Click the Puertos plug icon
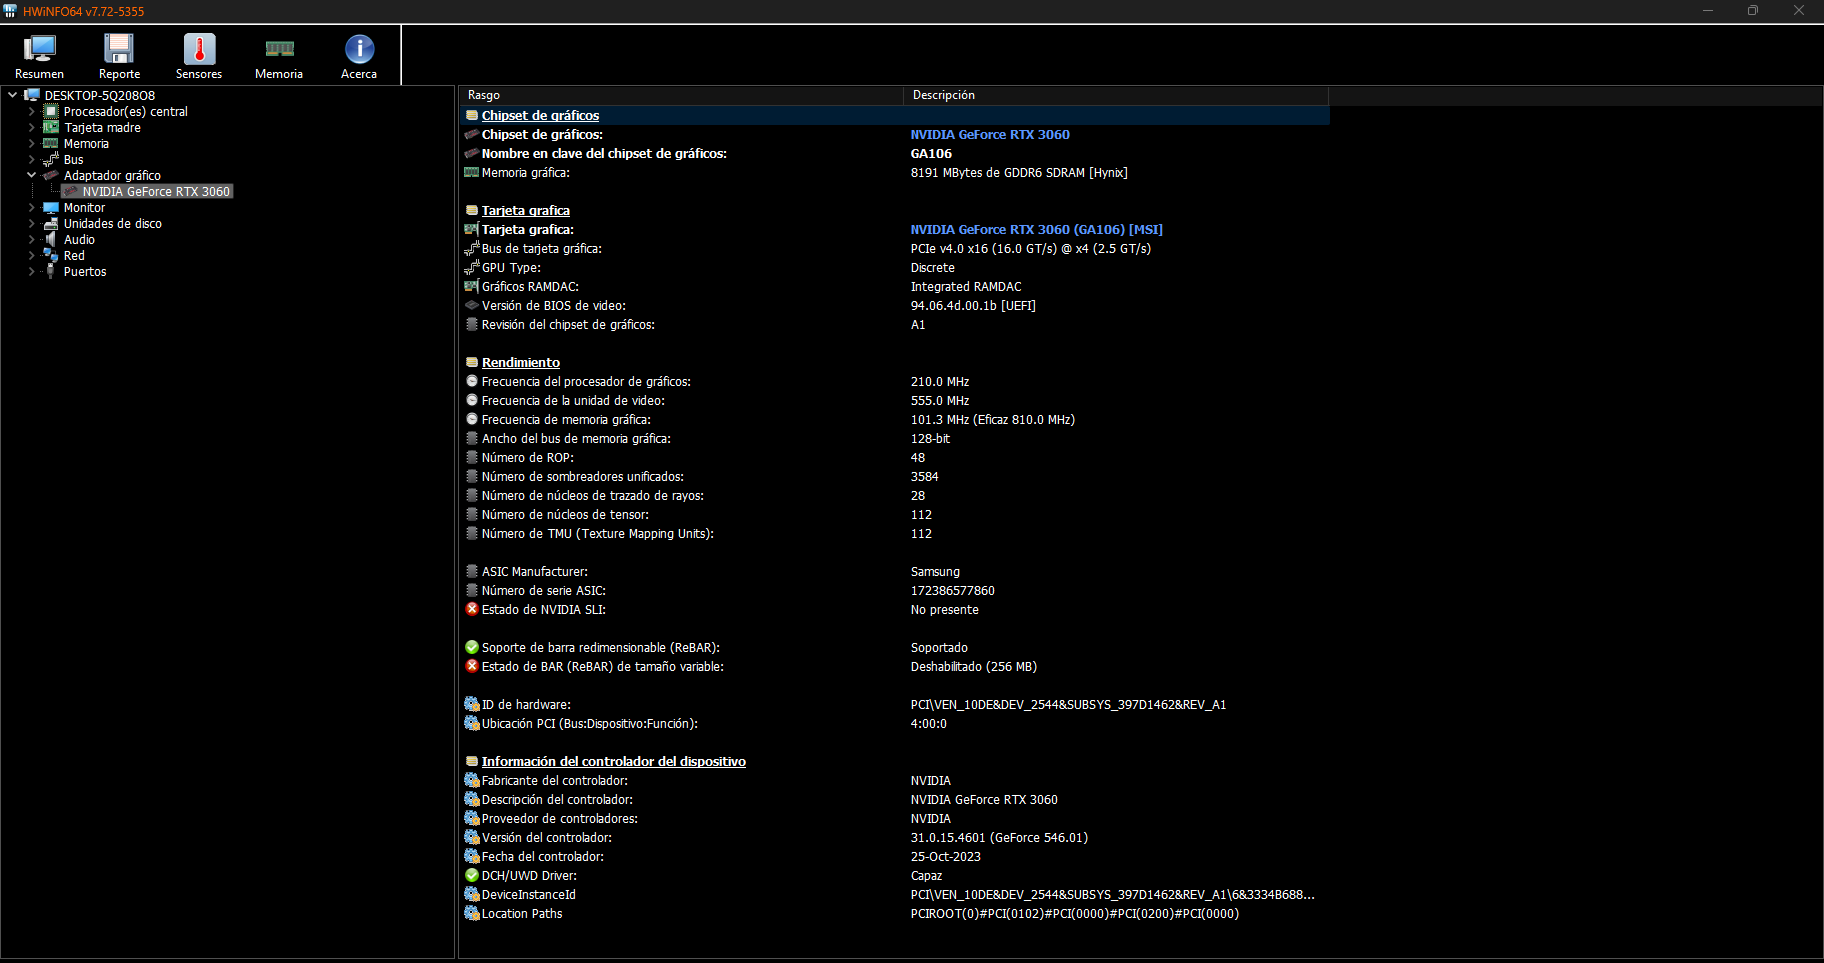Screen dimensions: 1824x963 coord(51,272)
